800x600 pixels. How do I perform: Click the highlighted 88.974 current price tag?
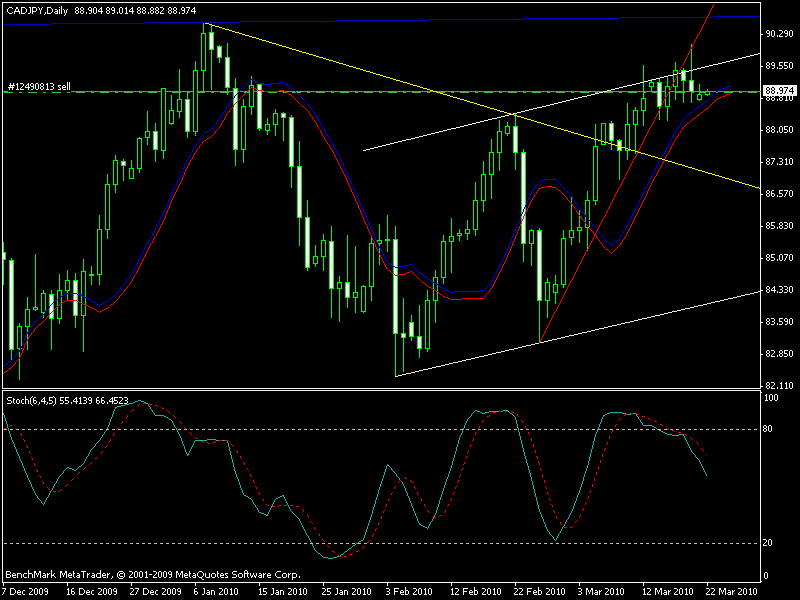coord(779,91)
